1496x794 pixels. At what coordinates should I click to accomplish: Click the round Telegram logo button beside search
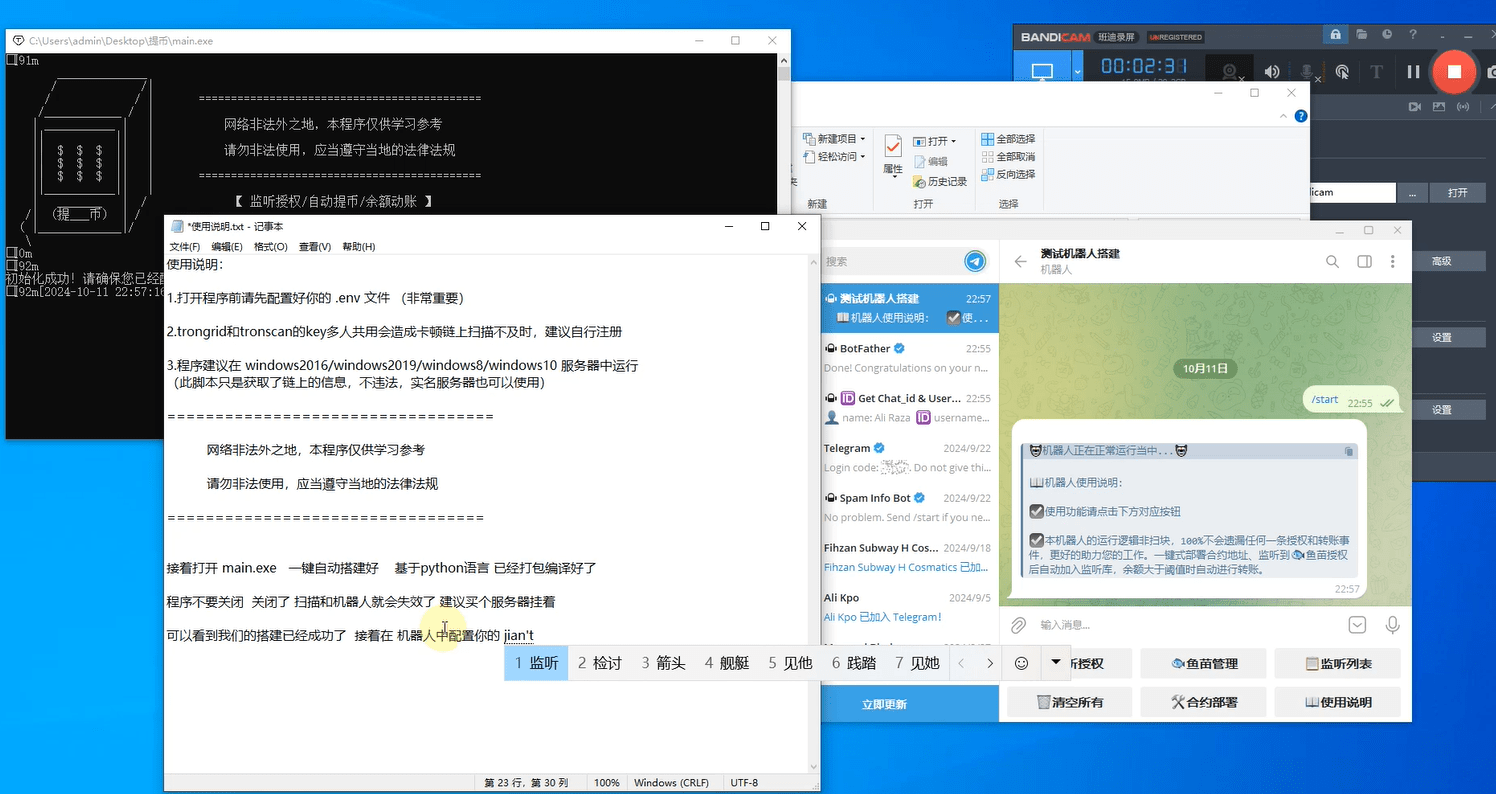tap(975, 261)
